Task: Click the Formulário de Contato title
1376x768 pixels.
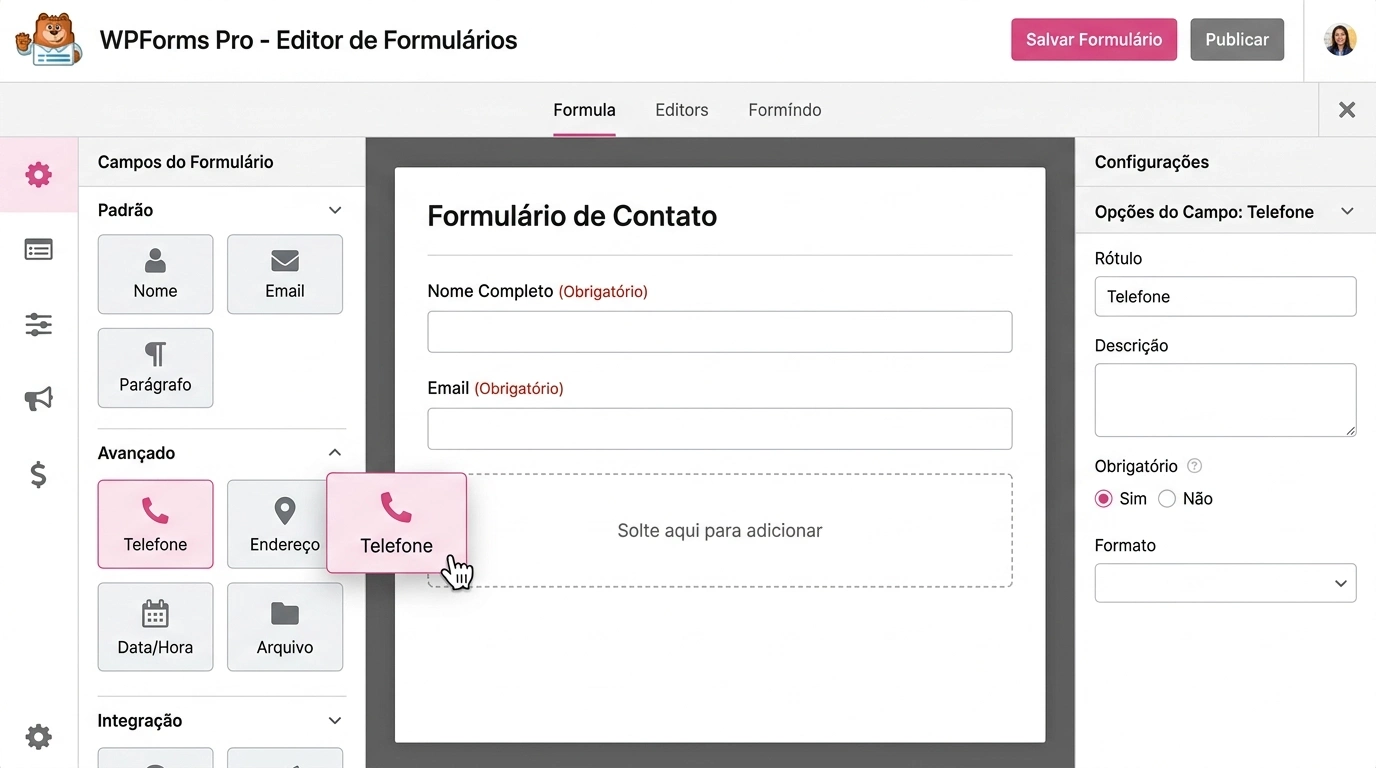Action: (572, 216)
